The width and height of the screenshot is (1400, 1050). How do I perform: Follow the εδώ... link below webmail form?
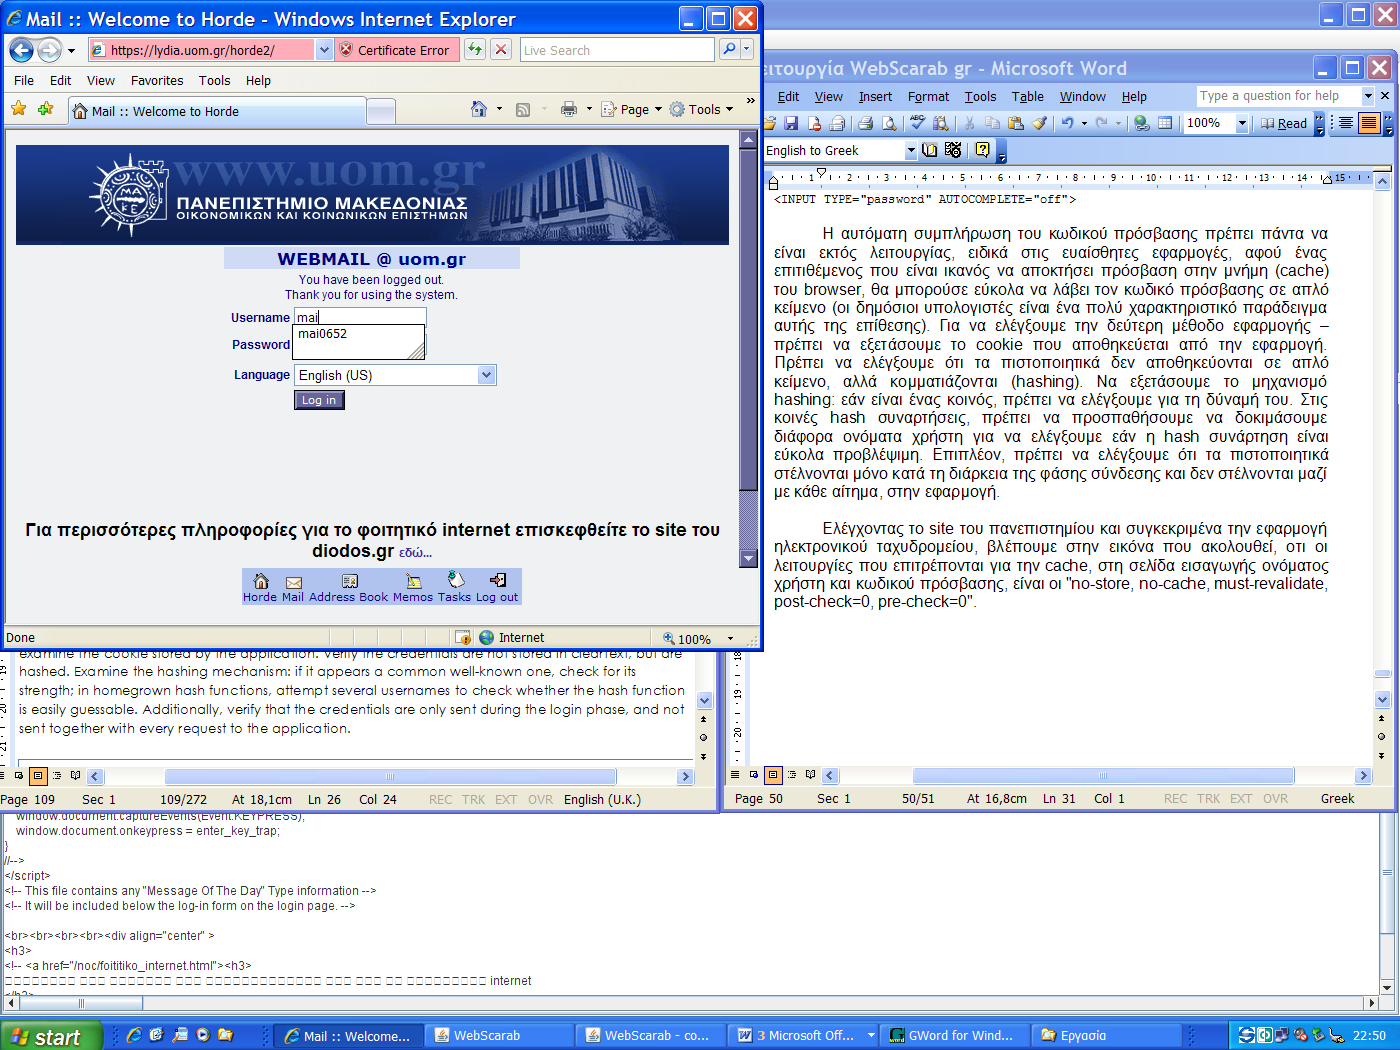click(x=415, y=552)
